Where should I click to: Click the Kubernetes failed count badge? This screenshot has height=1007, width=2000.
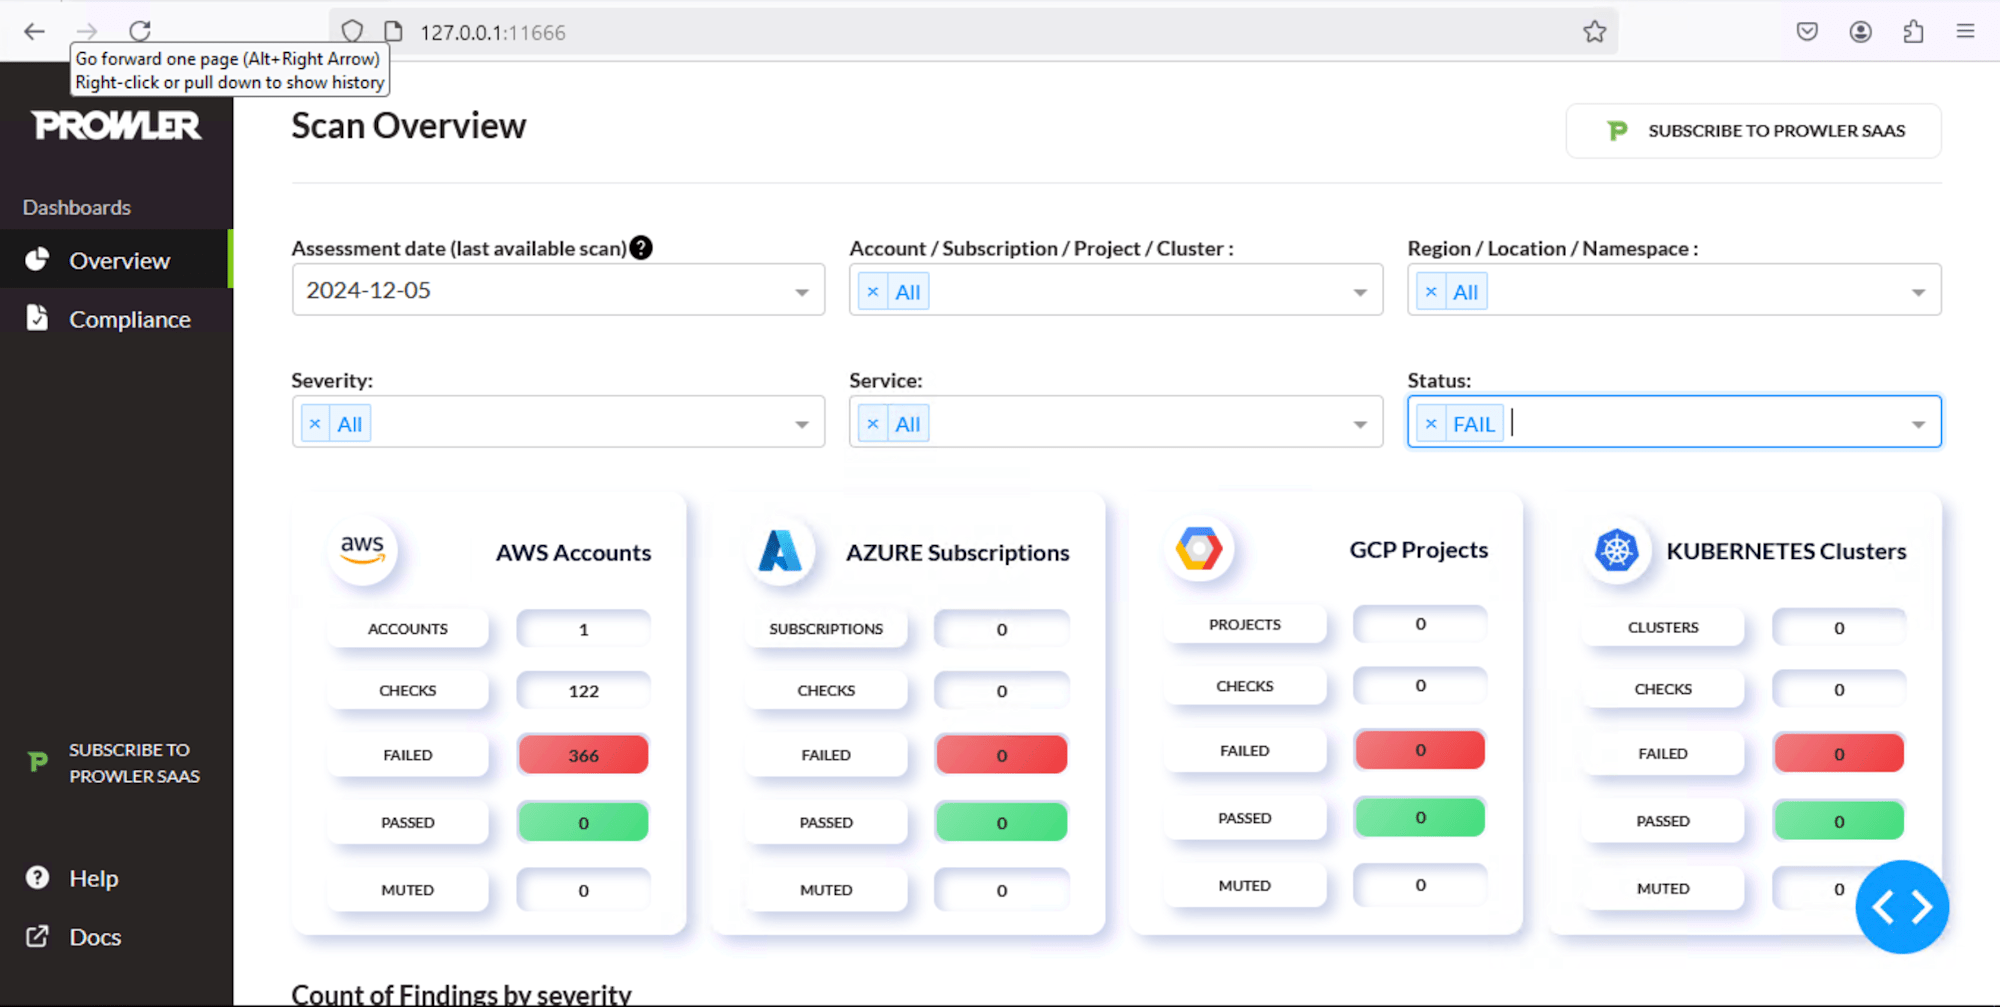(1838, 754)
